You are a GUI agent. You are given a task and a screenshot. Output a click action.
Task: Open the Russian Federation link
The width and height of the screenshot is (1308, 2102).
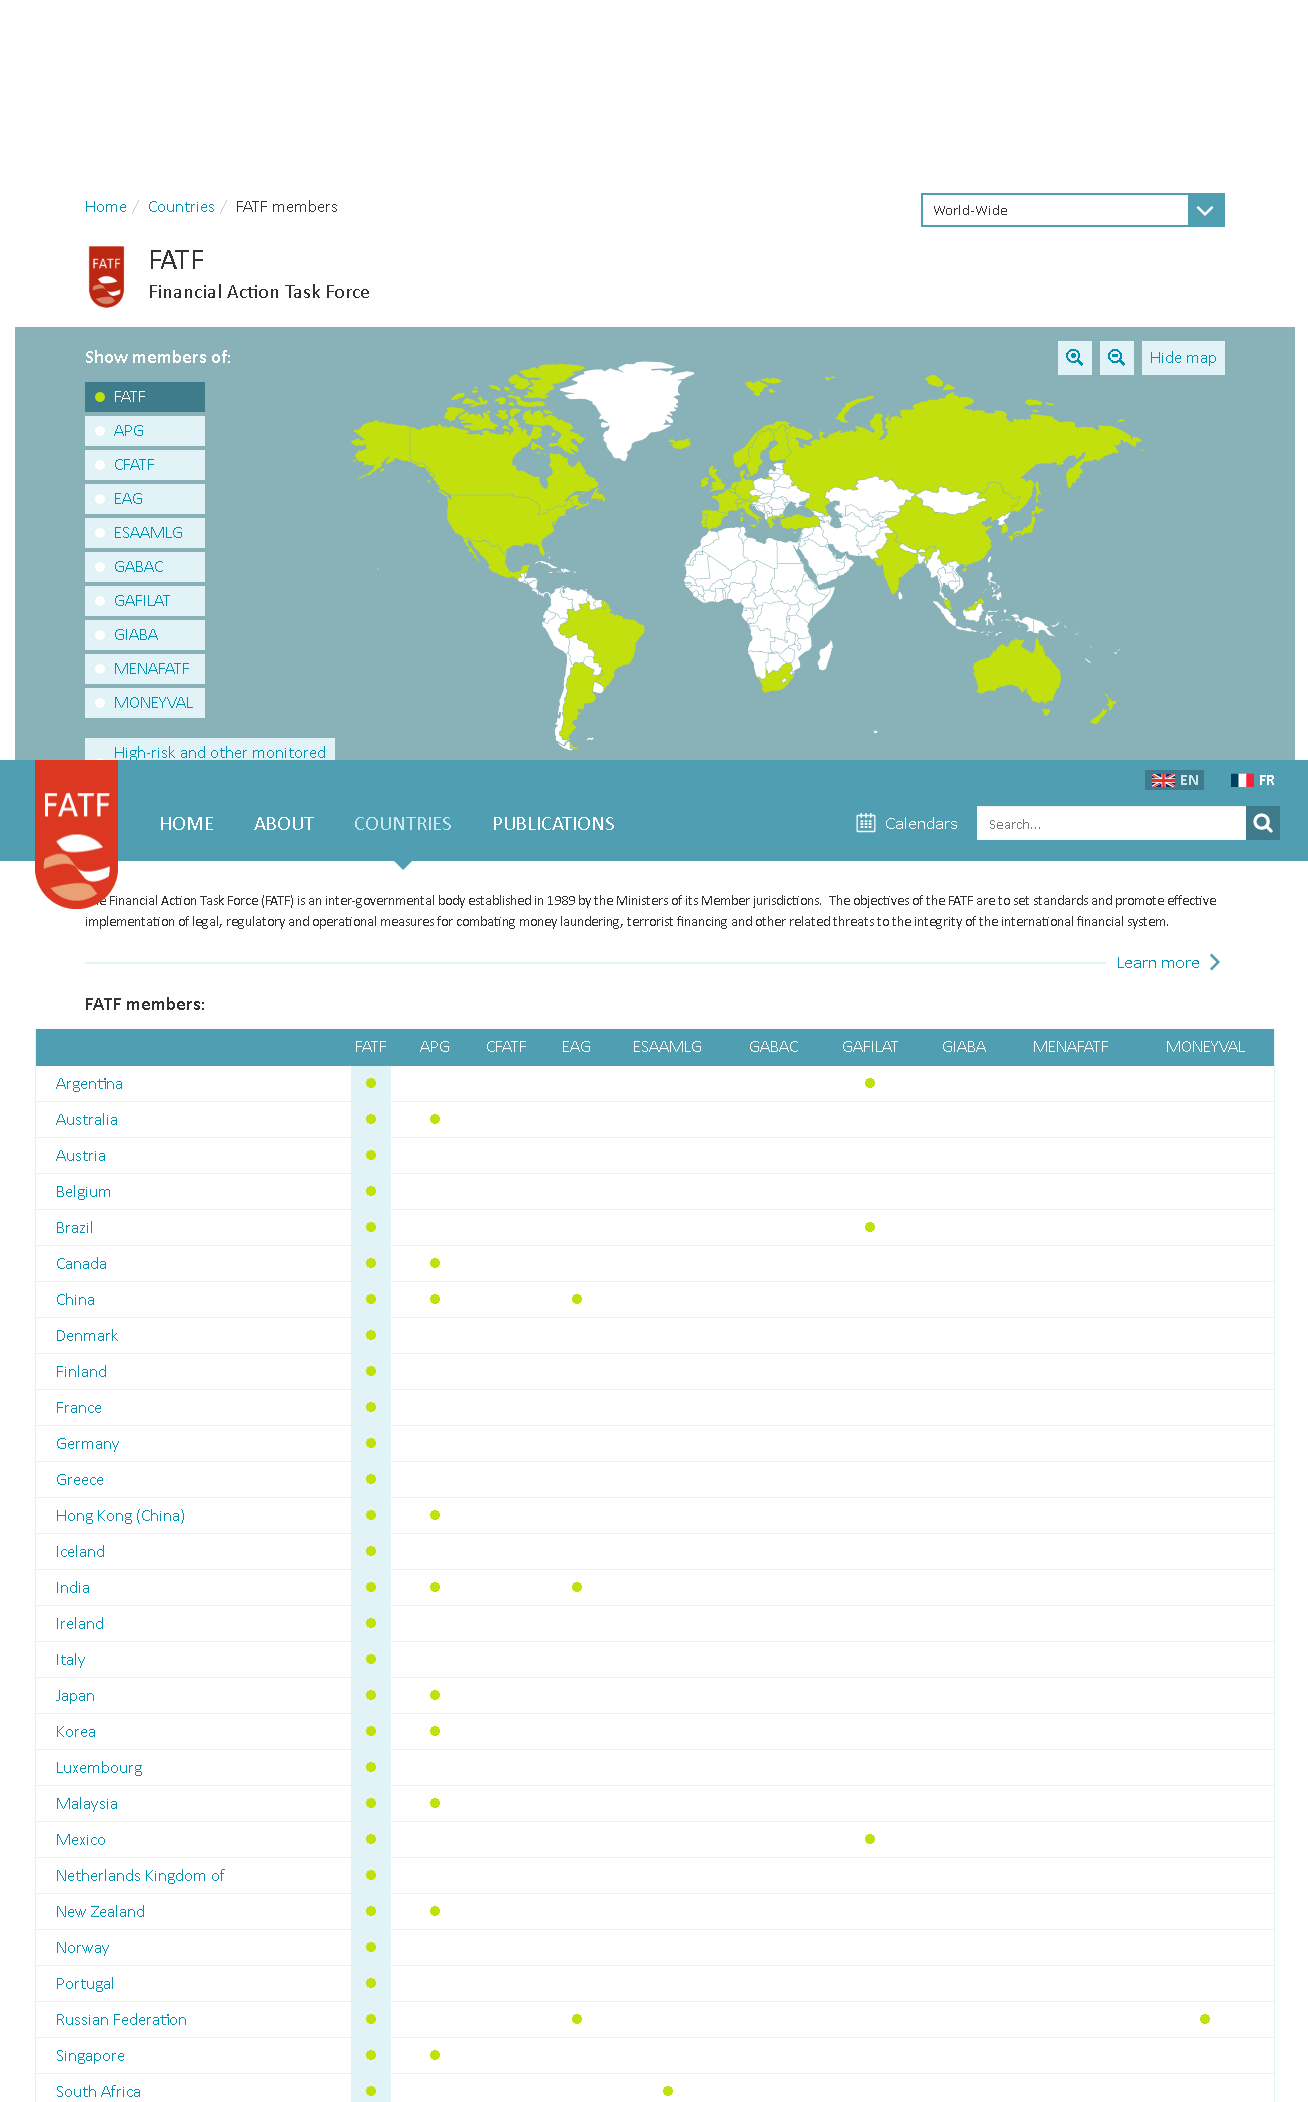[121, 2020]
